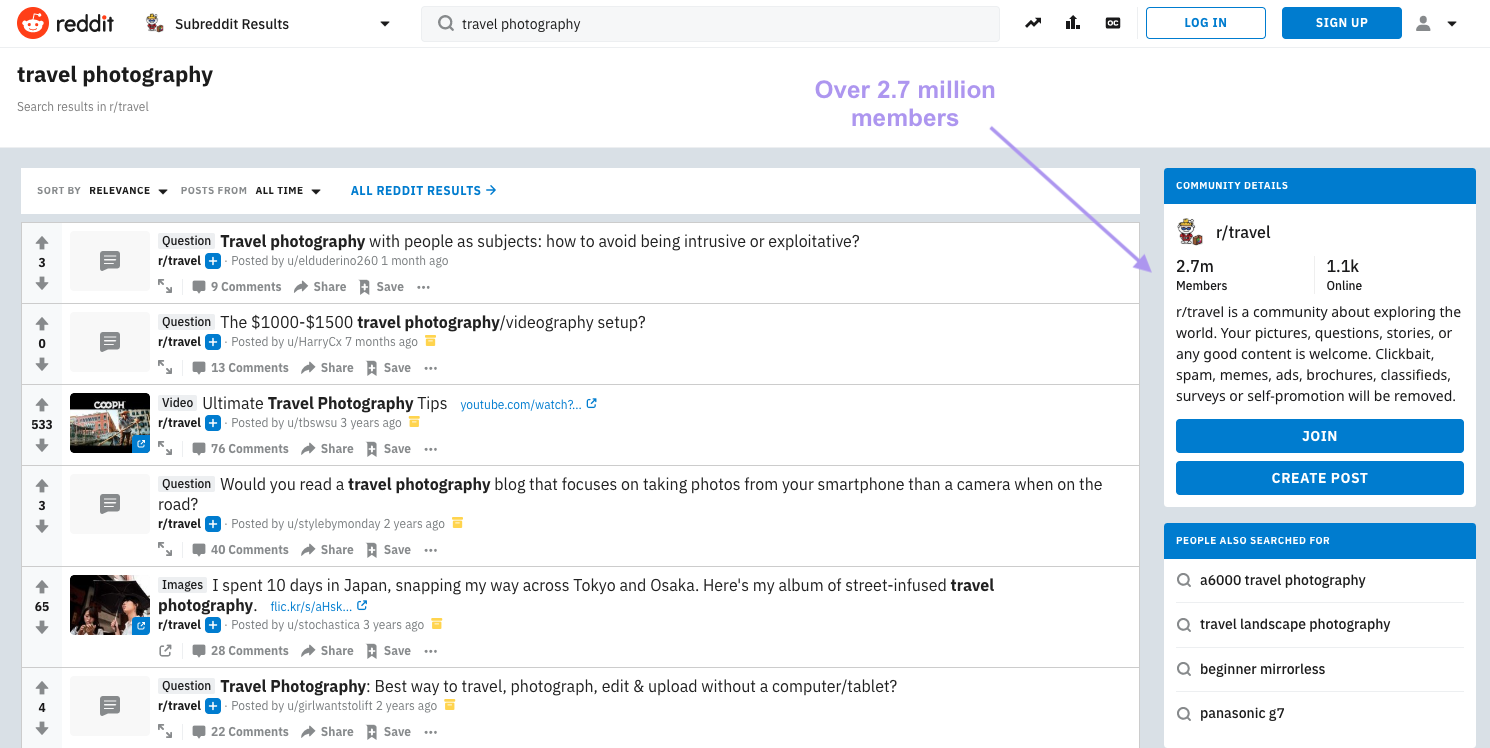This screenshot has width=1490, height=748.
Task: Downvote the smartphone travel photography blog question
Action: click(41, 526)
